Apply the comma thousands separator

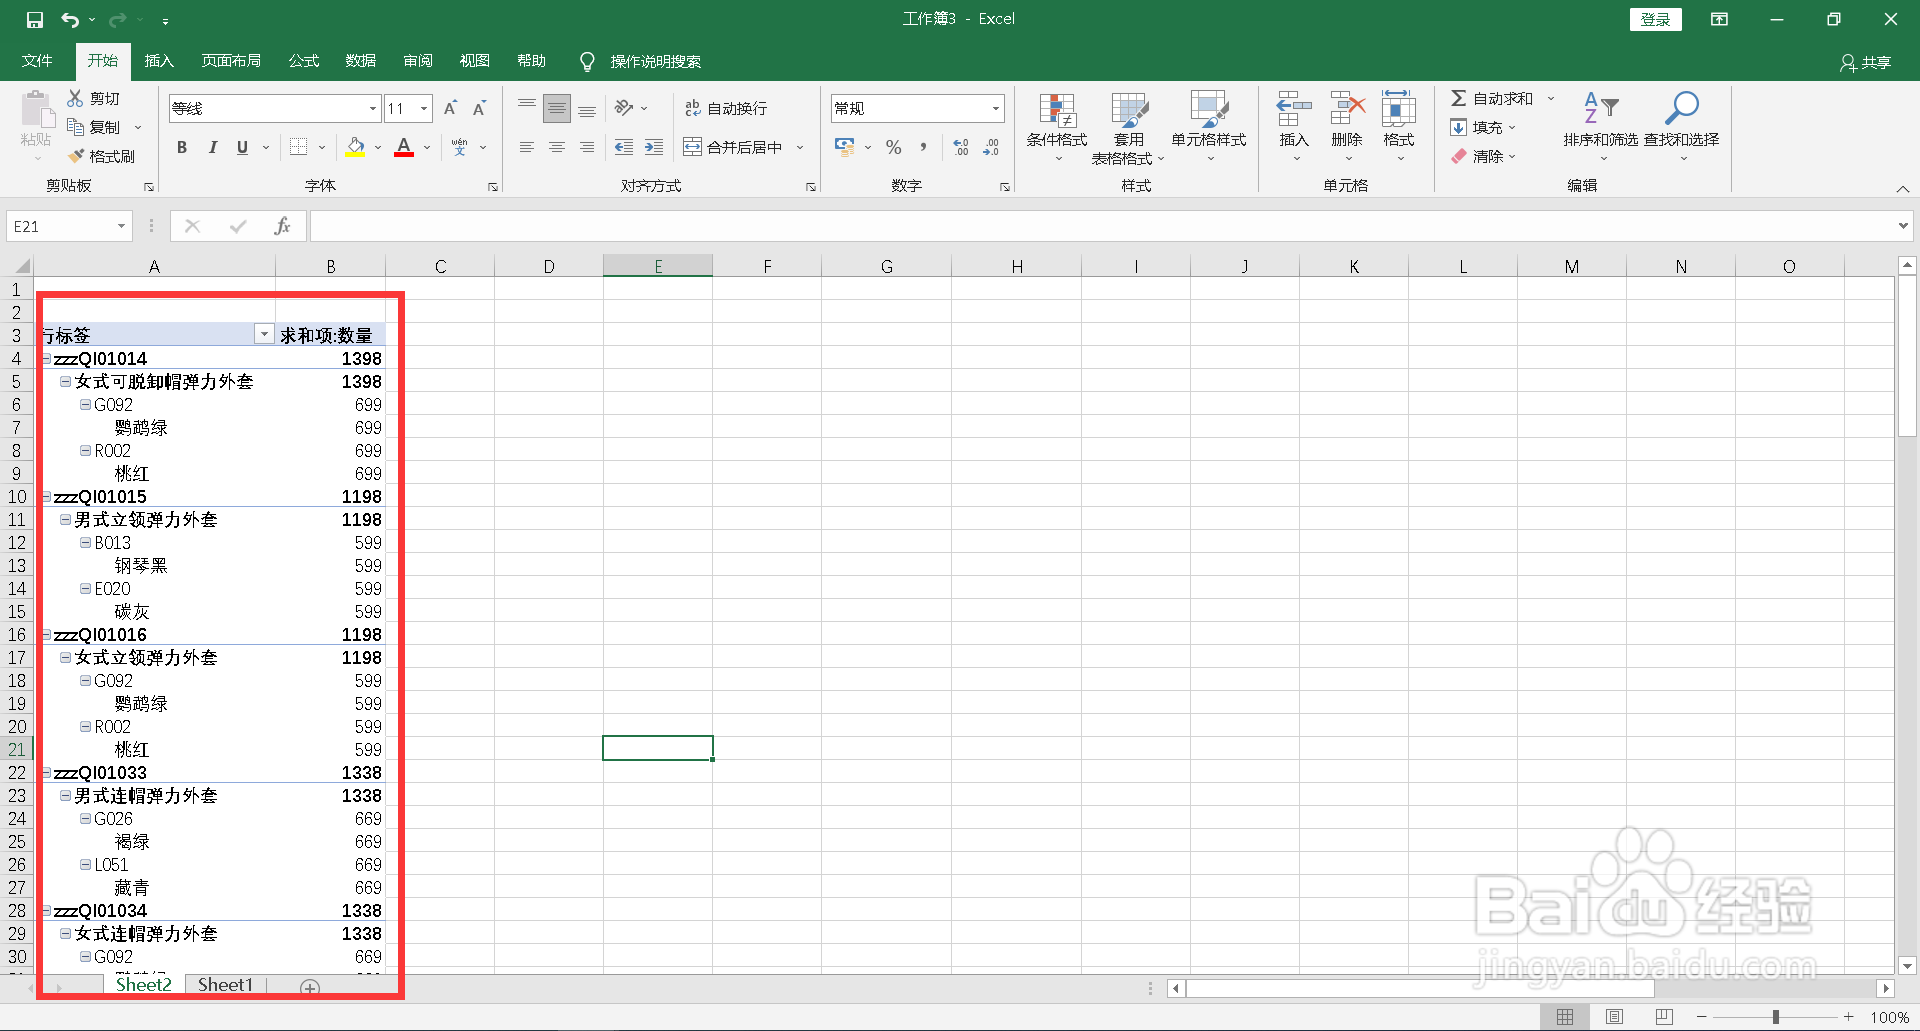(x=923, y=147)
